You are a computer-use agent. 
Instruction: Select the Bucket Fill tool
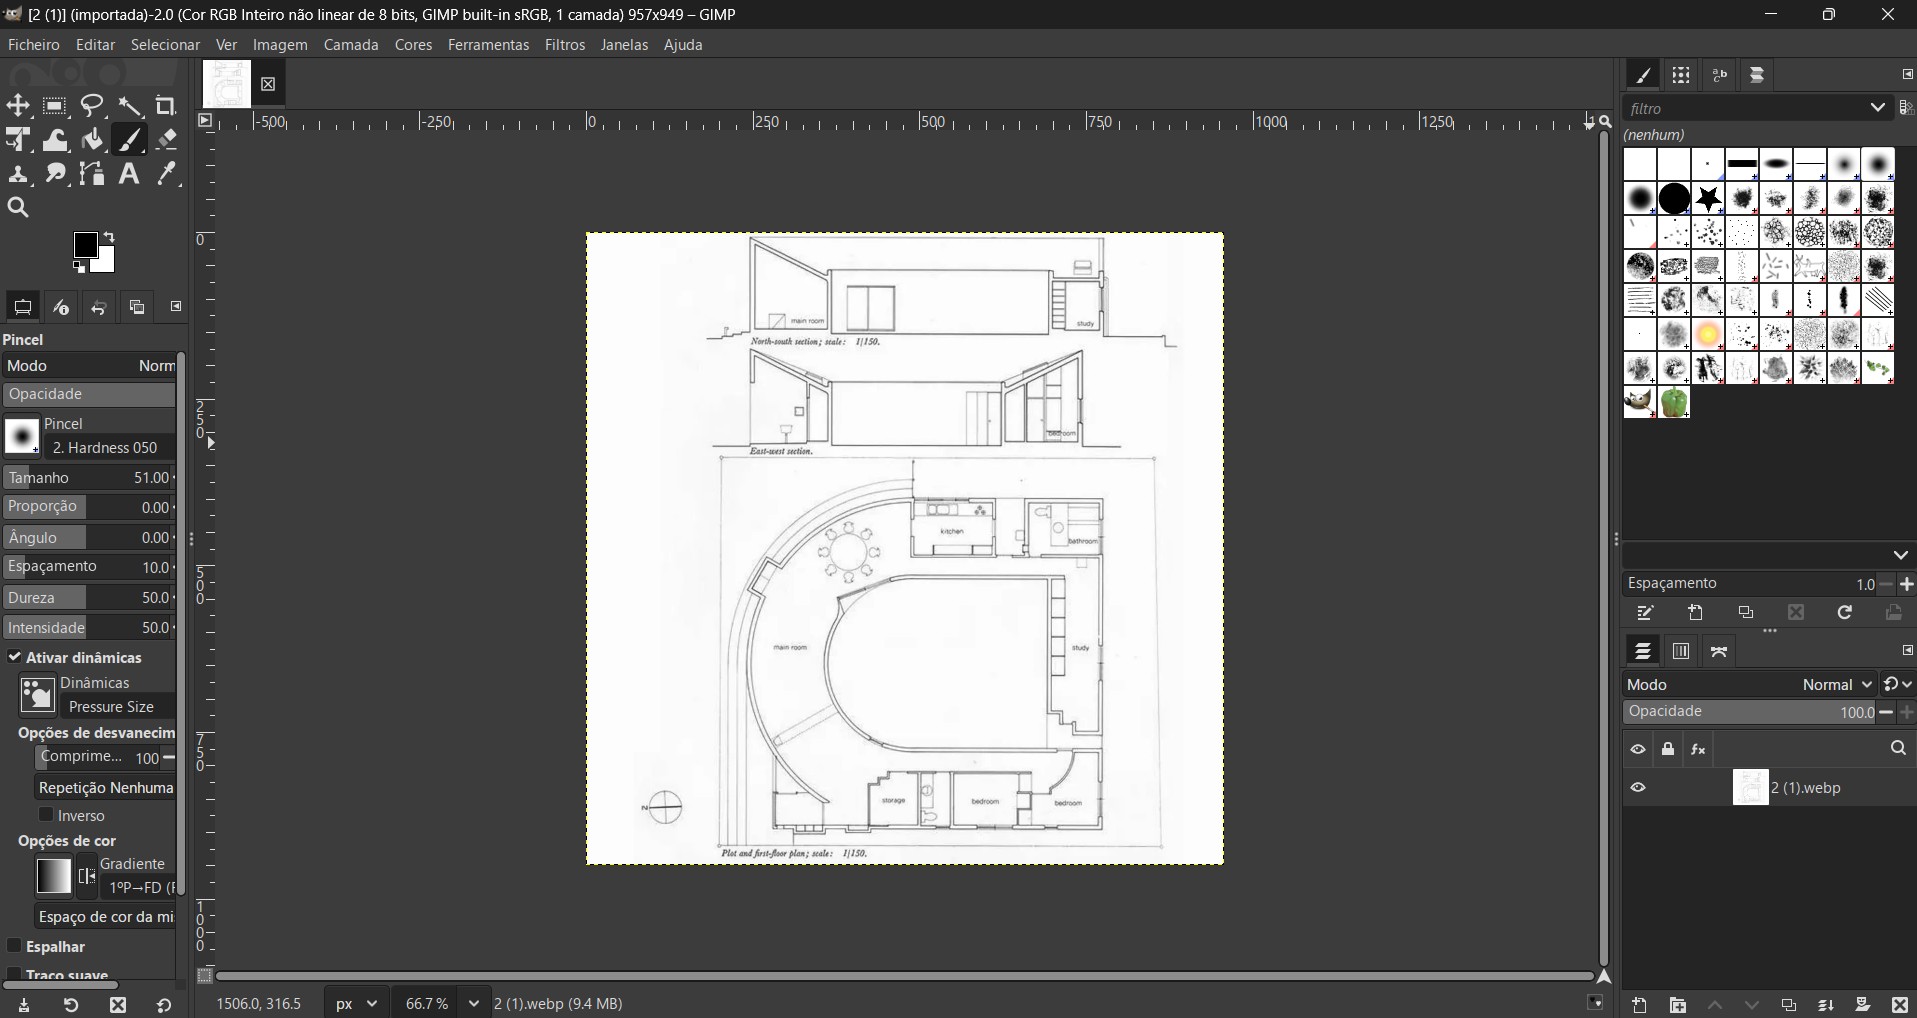tap(93, 140)
